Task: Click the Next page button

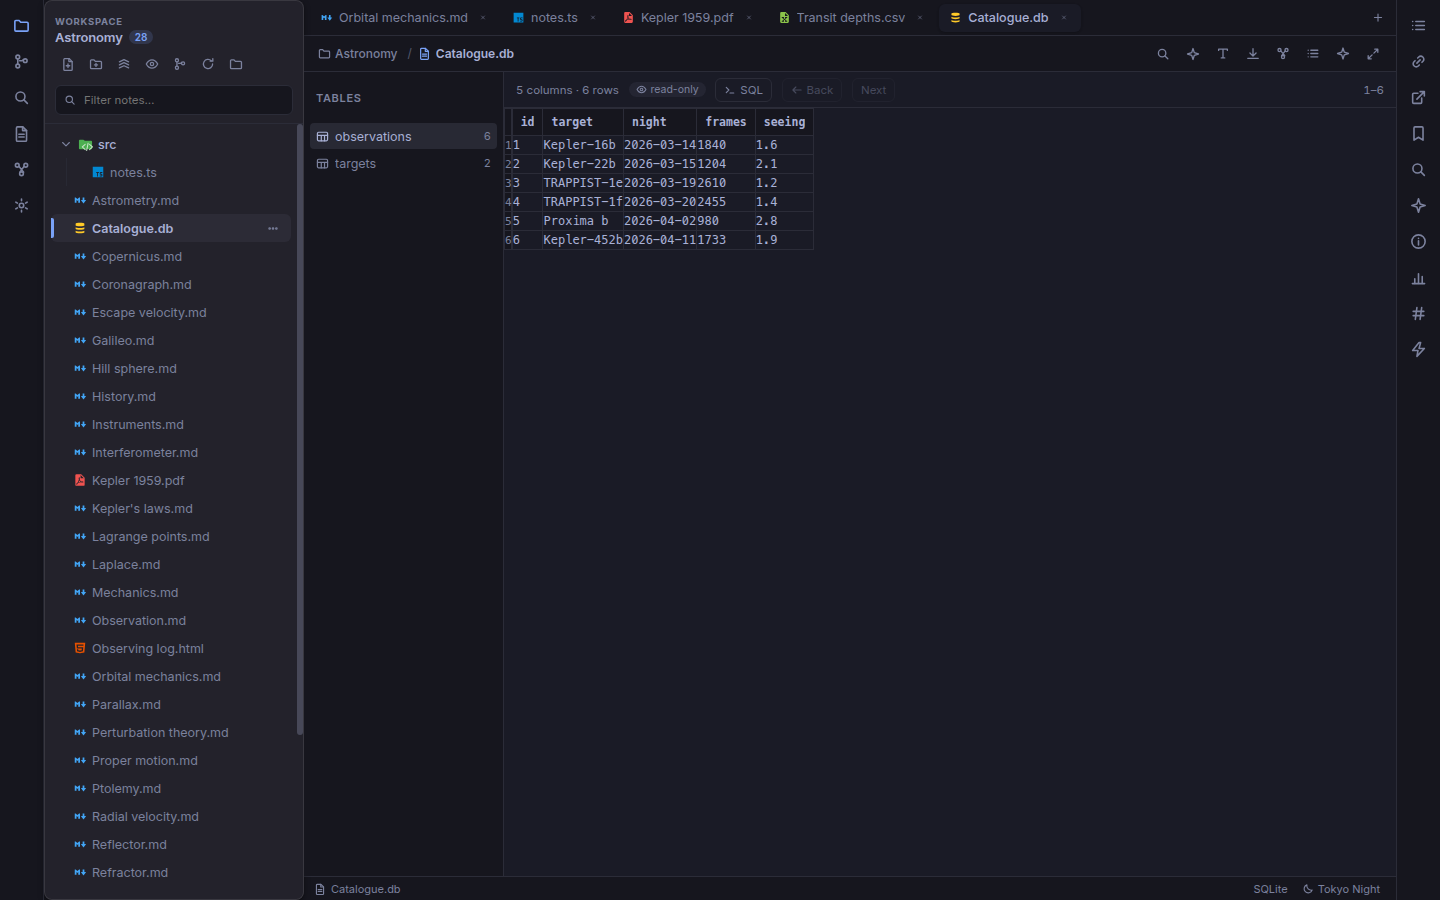Action: point(873,90)
